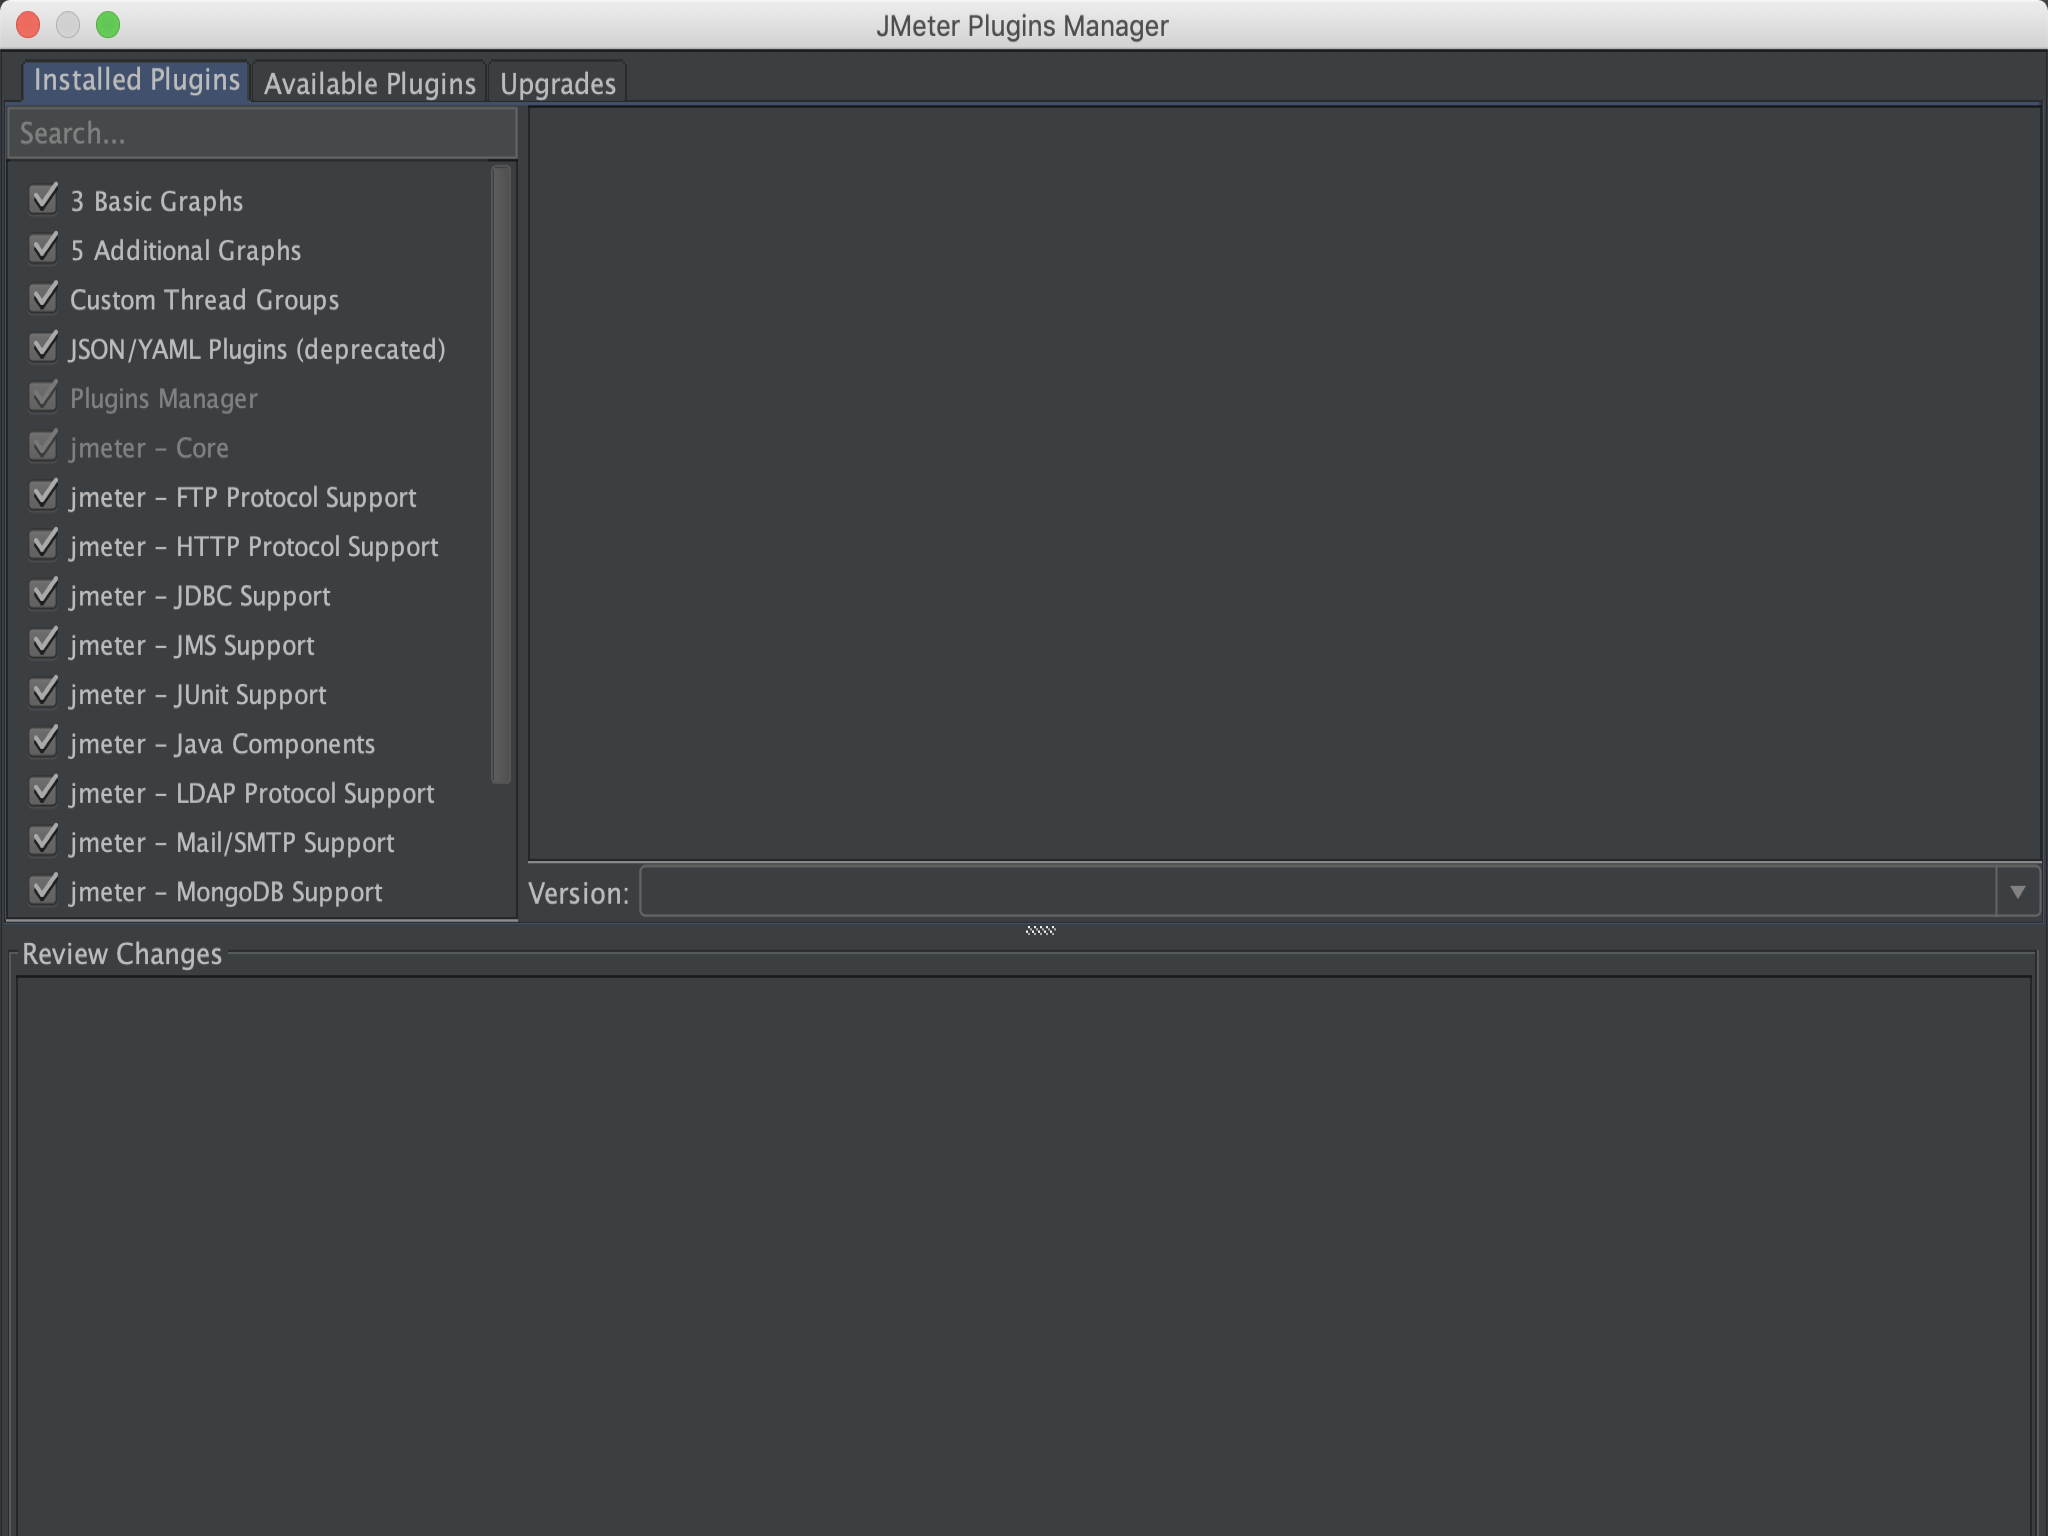The image size is (2048, 1536).
Task: Select jmeter - HTTP Protocol Support item
Action: coord(254,547)
